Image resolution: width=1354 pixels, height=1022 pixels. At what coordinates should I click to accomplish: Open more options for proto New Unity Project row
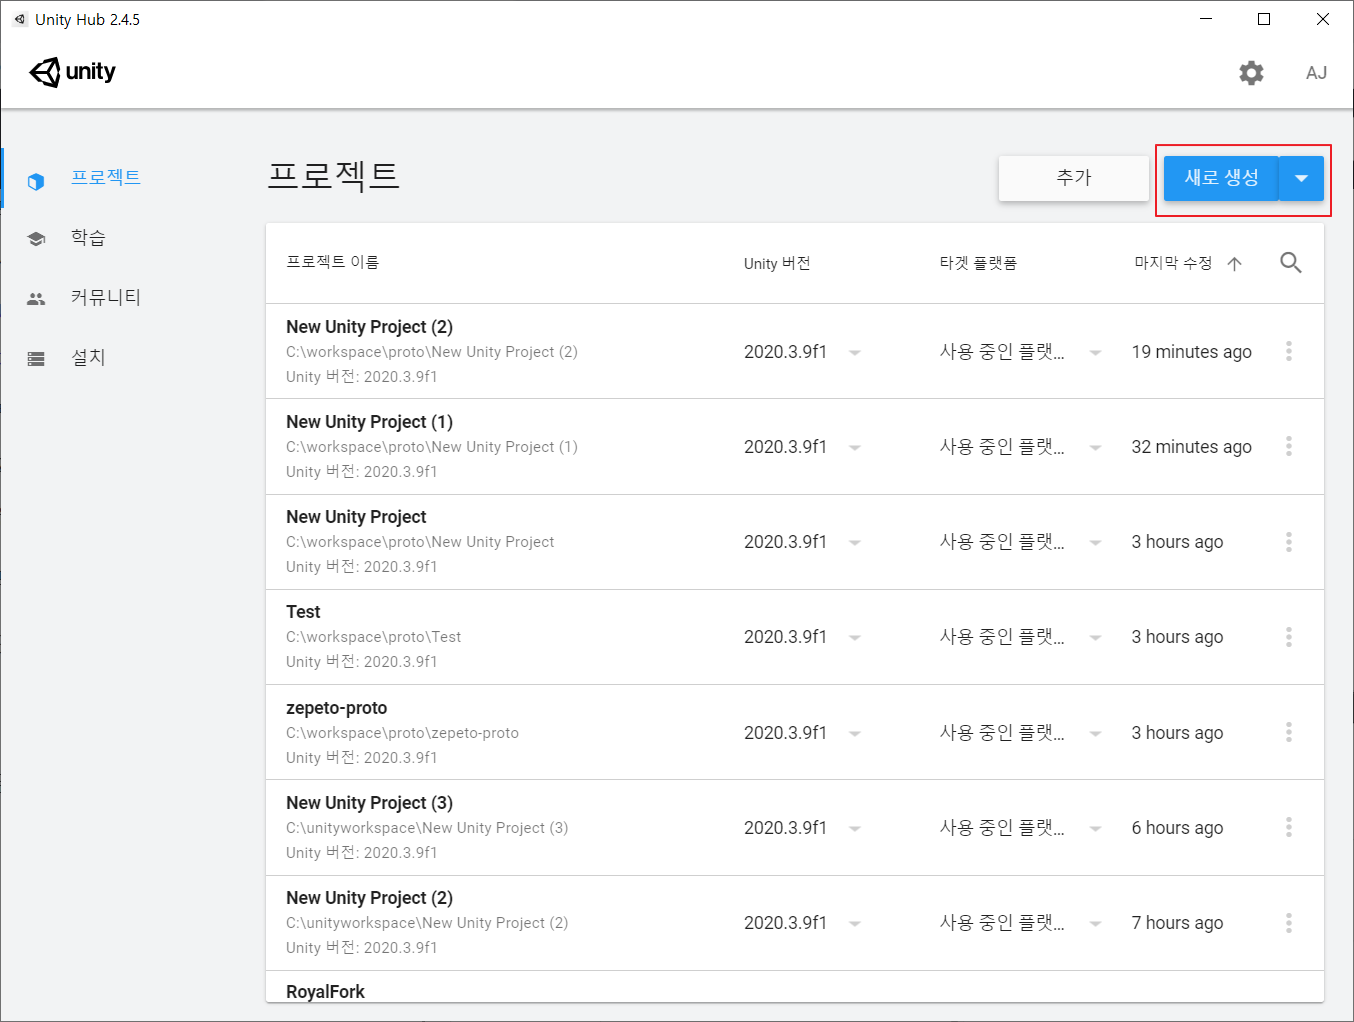click(x=1289, y=542)
